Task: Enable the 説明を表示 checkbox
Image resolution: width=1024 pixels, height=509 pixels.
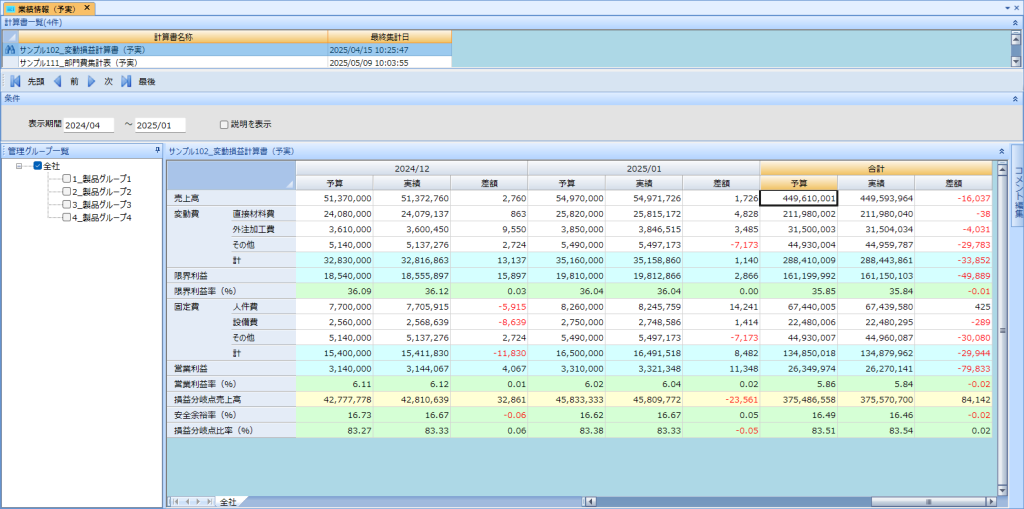Action: tap(224, 125)
